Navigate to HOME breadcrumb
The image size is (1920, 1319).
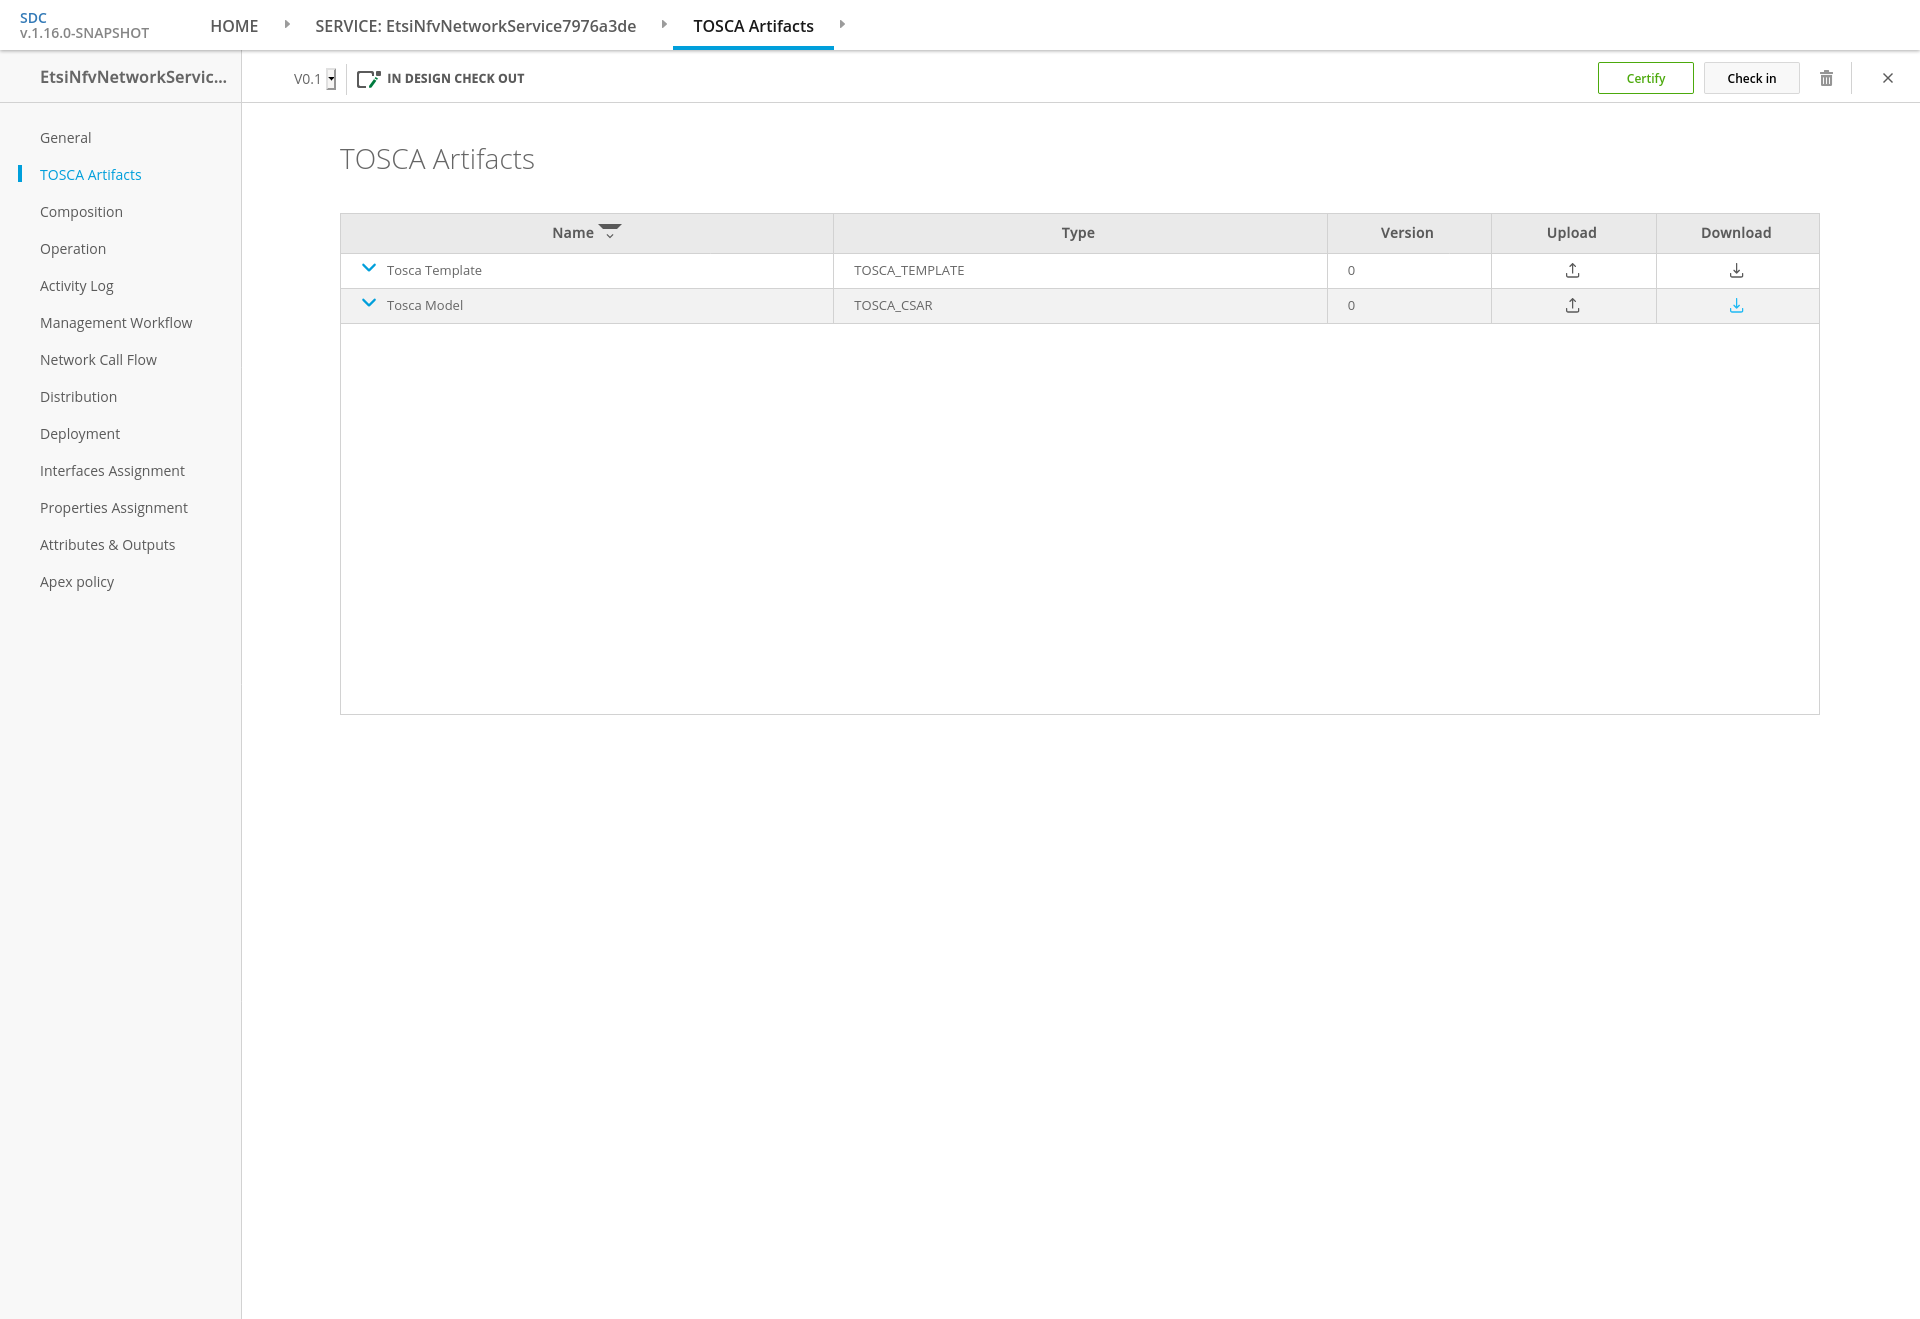[x=234, y=26]
